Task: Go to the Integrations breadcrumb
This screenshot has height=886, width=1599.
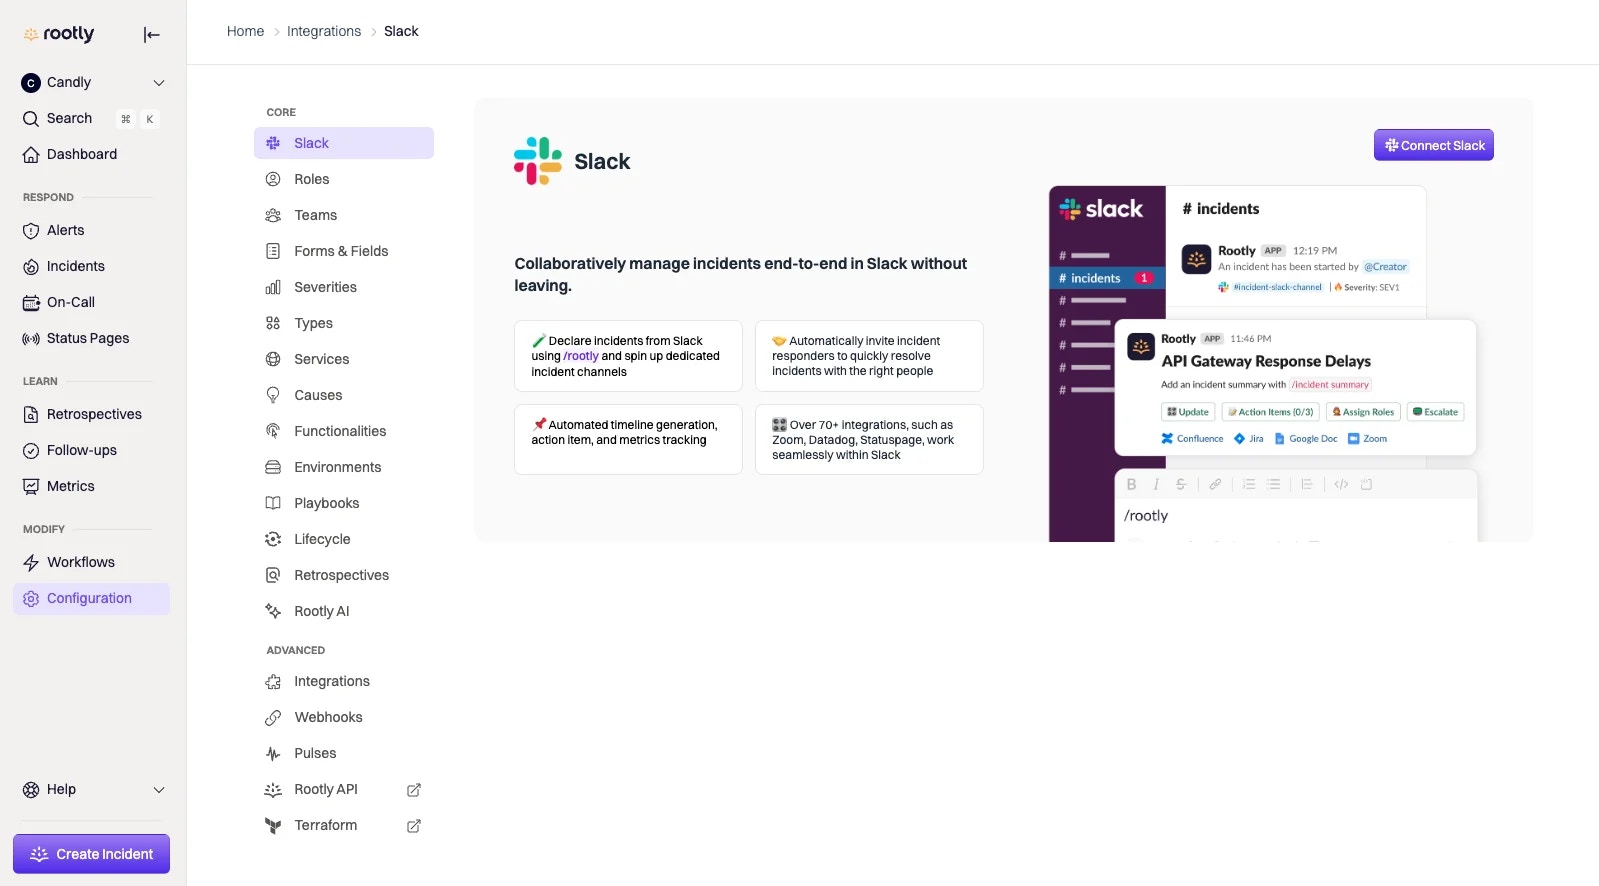Action: [x=324, y=32]
